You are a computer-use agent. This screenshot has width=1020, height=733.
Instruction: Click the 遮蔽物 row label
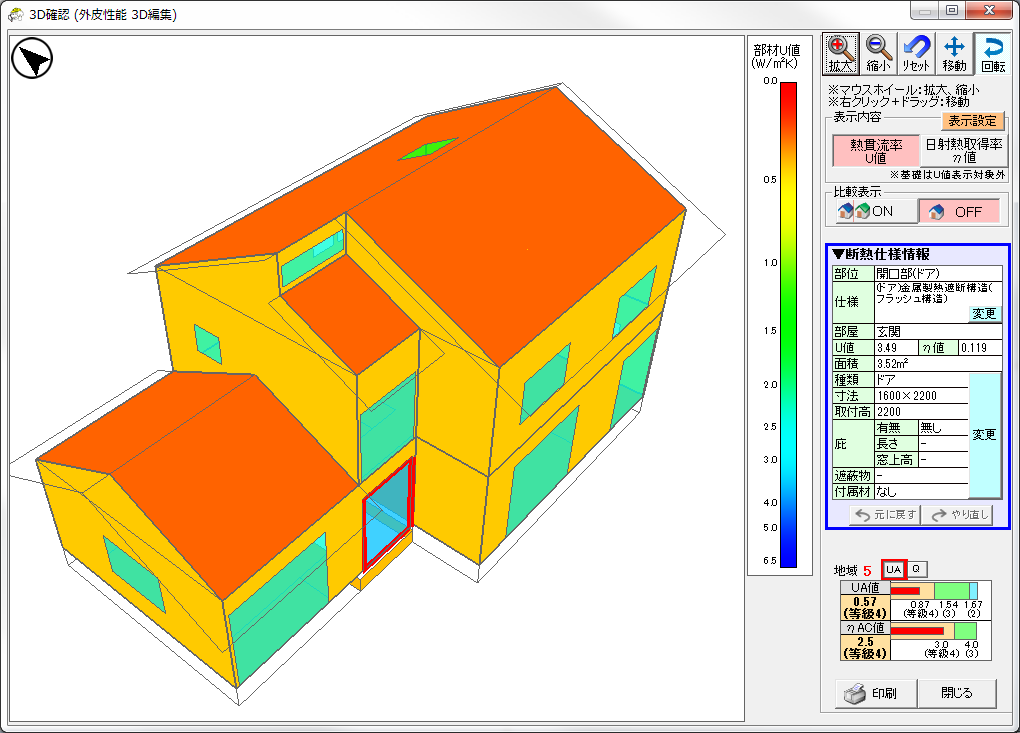click(853, 476)
